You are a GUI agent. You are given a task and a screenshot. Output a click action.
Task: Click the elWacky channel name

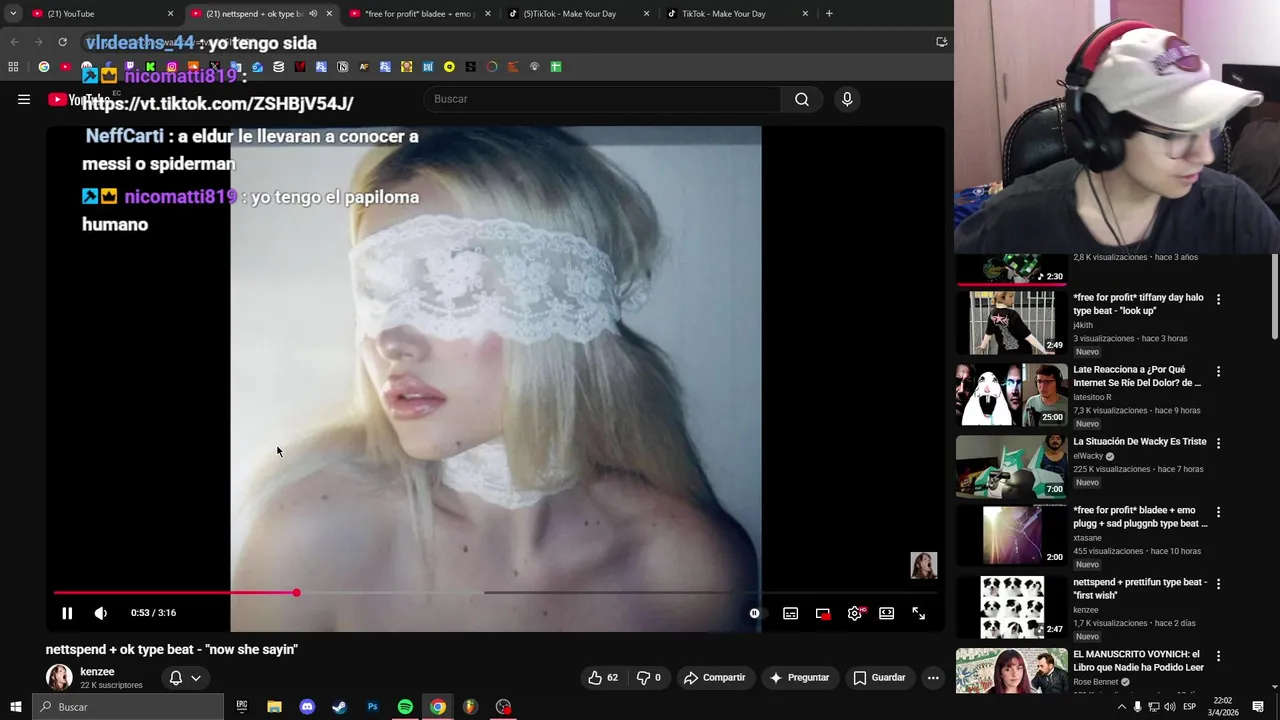1087,456
